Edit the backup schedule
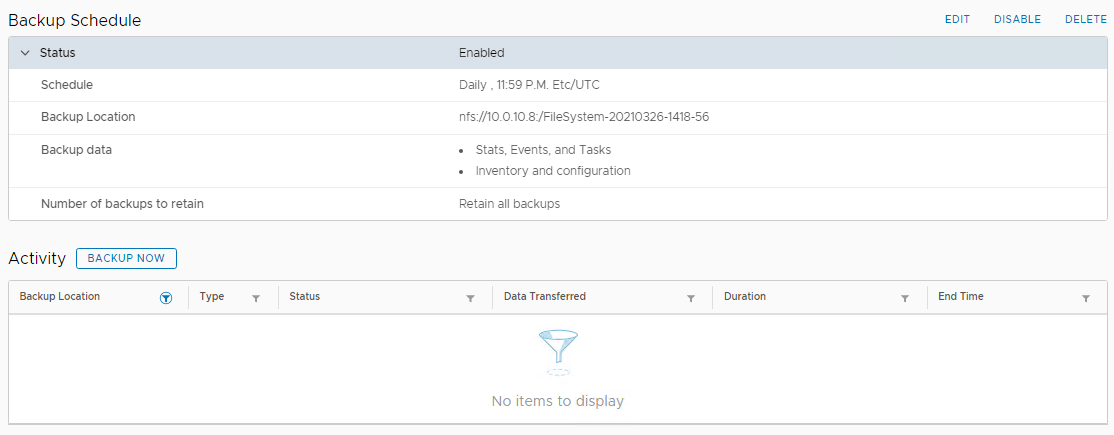 coord(957,19)
